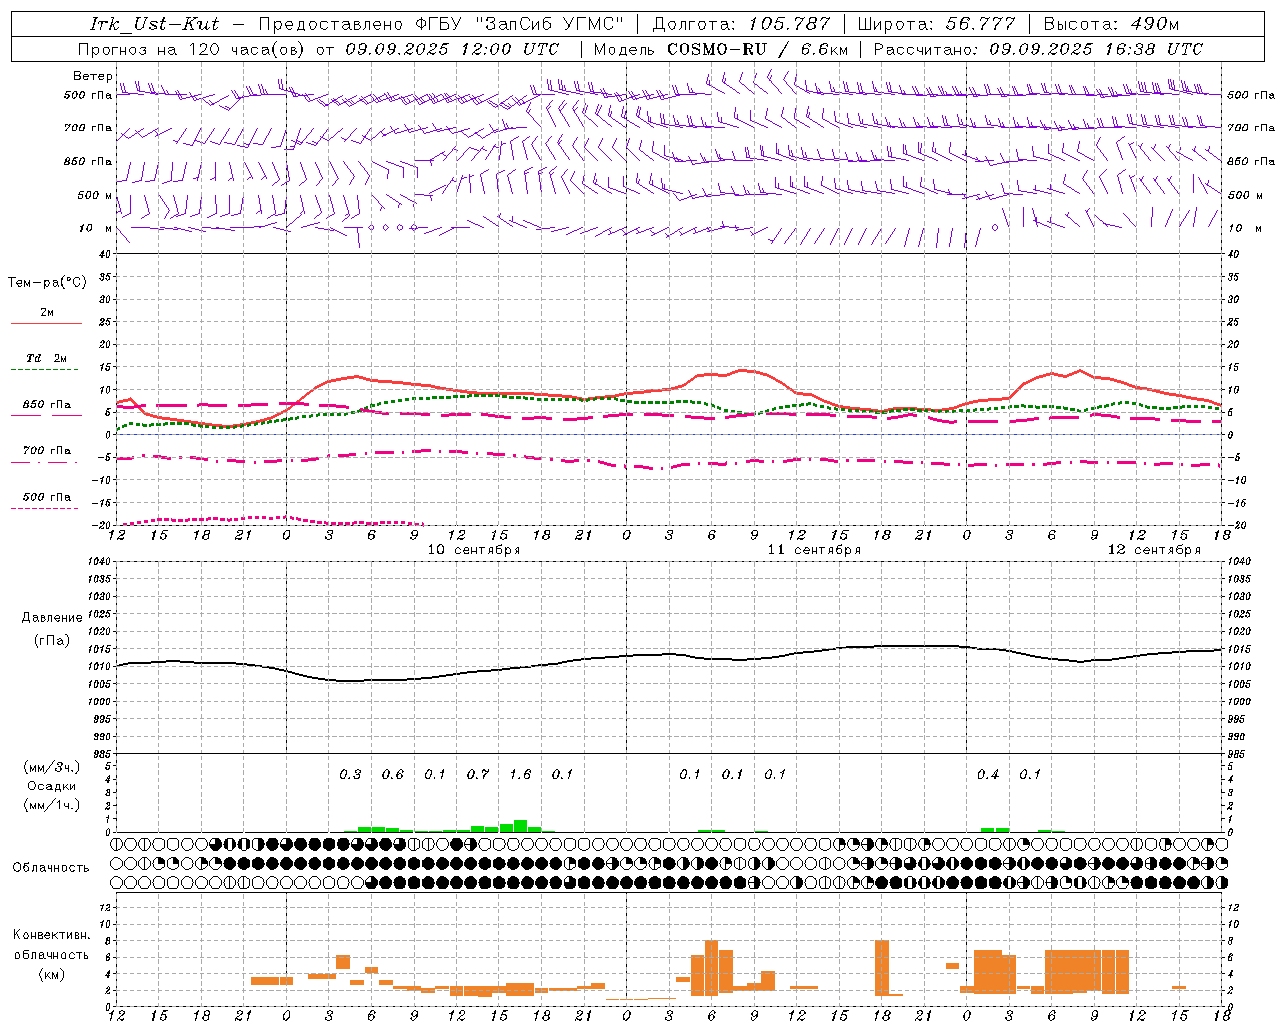The image size is (1280, 1024).
Task: Click the red 2м temperature curve
Action: tap(670, 389)
